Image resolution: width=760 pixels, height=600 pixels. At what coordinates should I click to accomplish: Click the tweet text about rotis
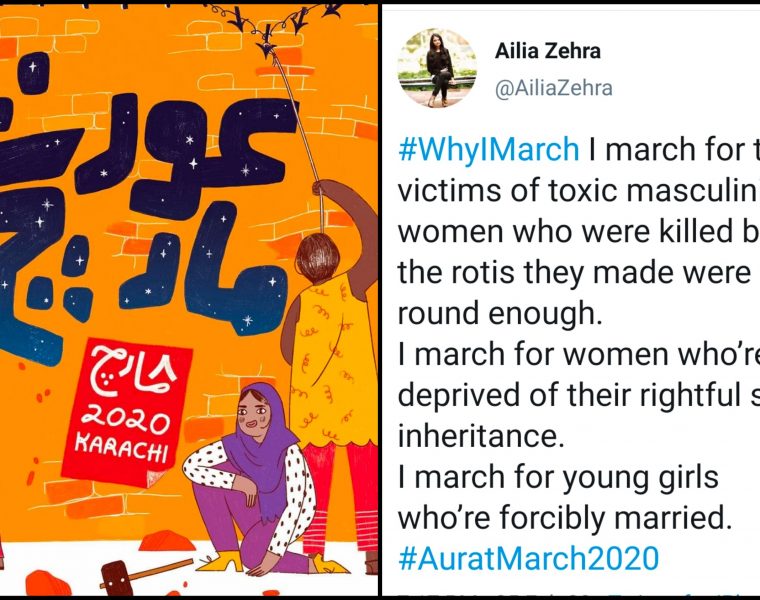click(574, 273)
